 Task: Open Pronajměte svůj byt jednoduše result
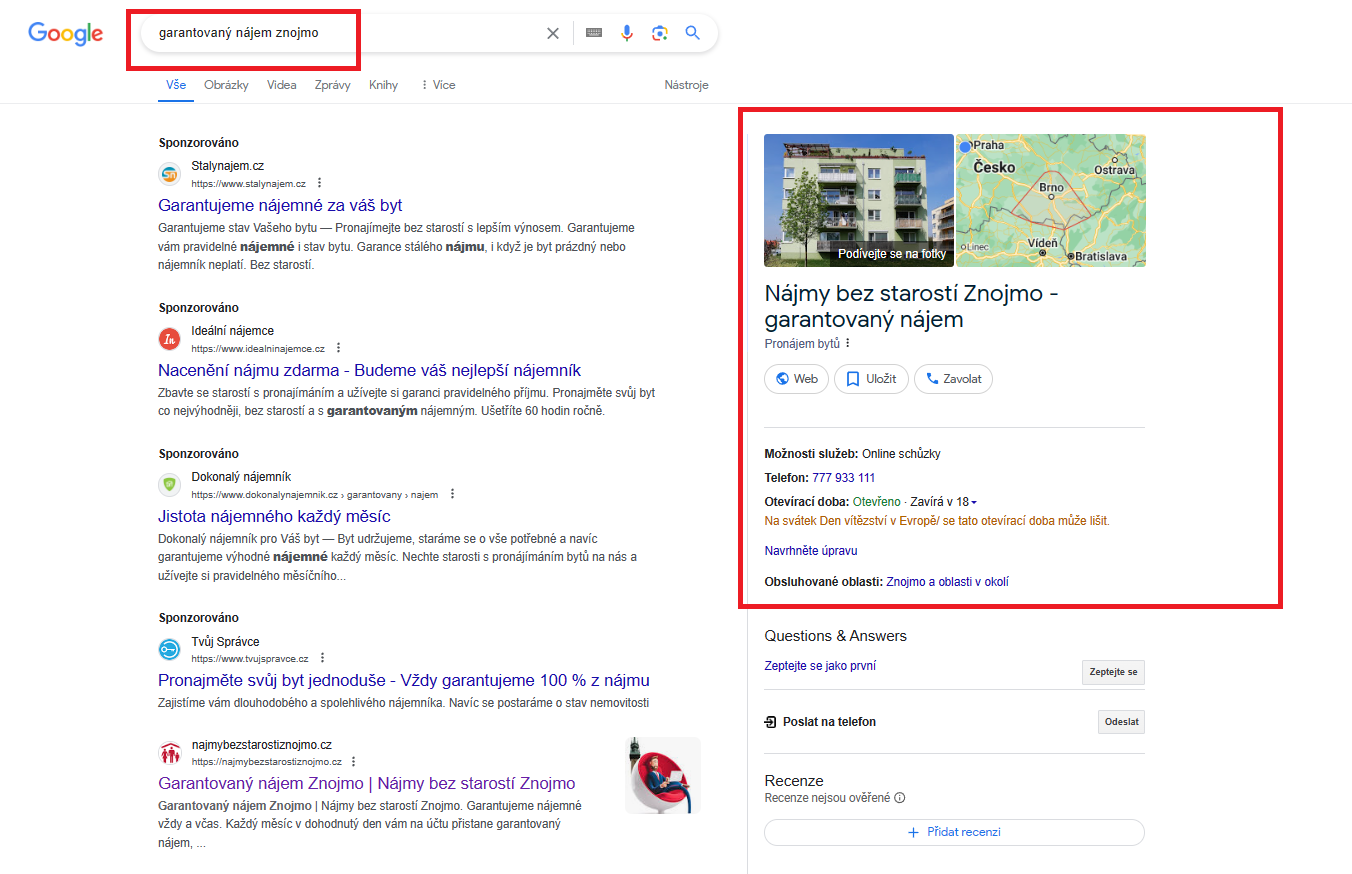coord(404,680)
